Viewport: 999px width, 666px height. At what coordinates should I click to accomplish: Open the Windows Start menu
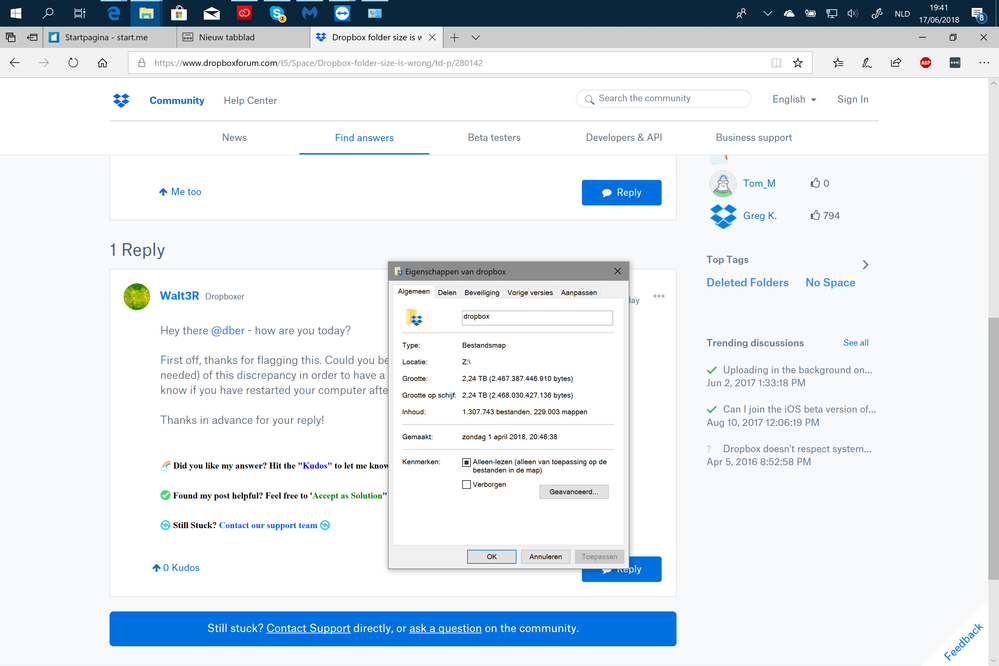click(15, 13)
